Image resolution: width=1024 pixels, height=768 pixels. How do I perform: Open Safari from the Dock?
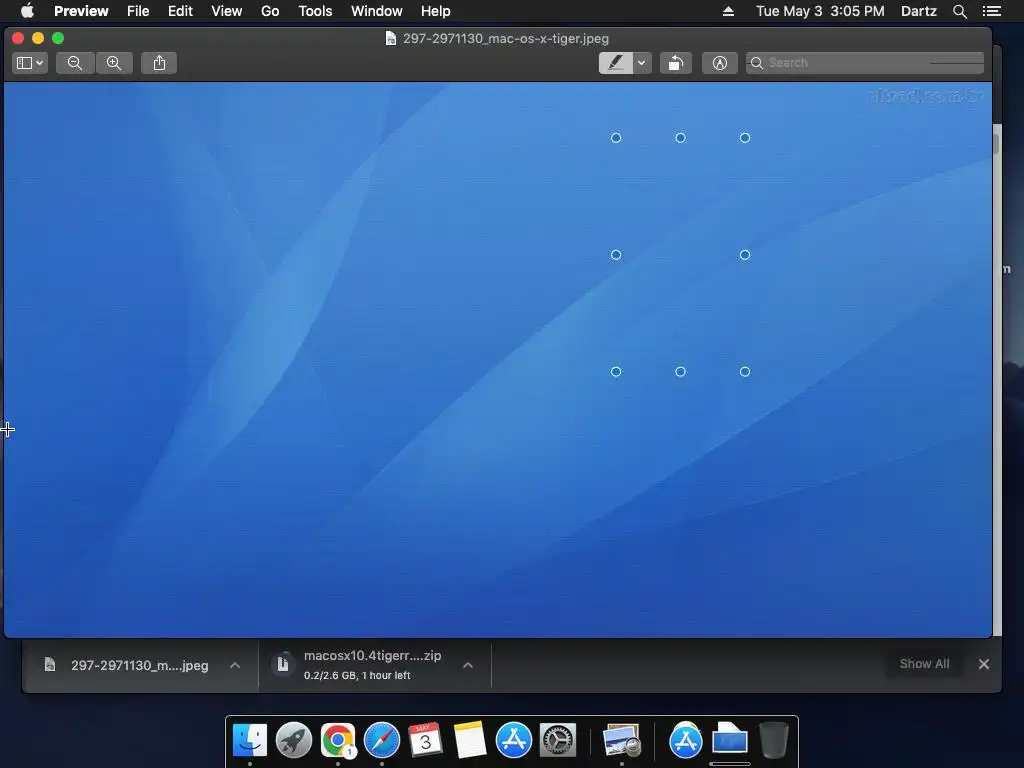382,740
